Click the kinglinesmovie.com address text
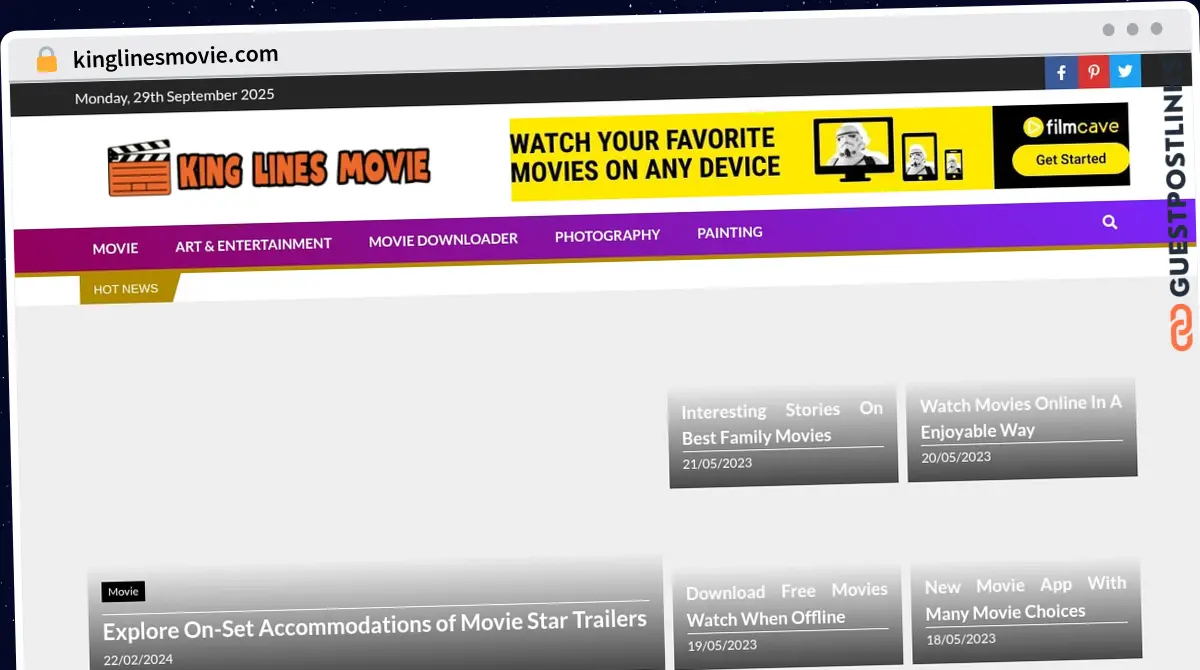The image size is (1200, 670). pyautogui.click(x=176, y=57)
